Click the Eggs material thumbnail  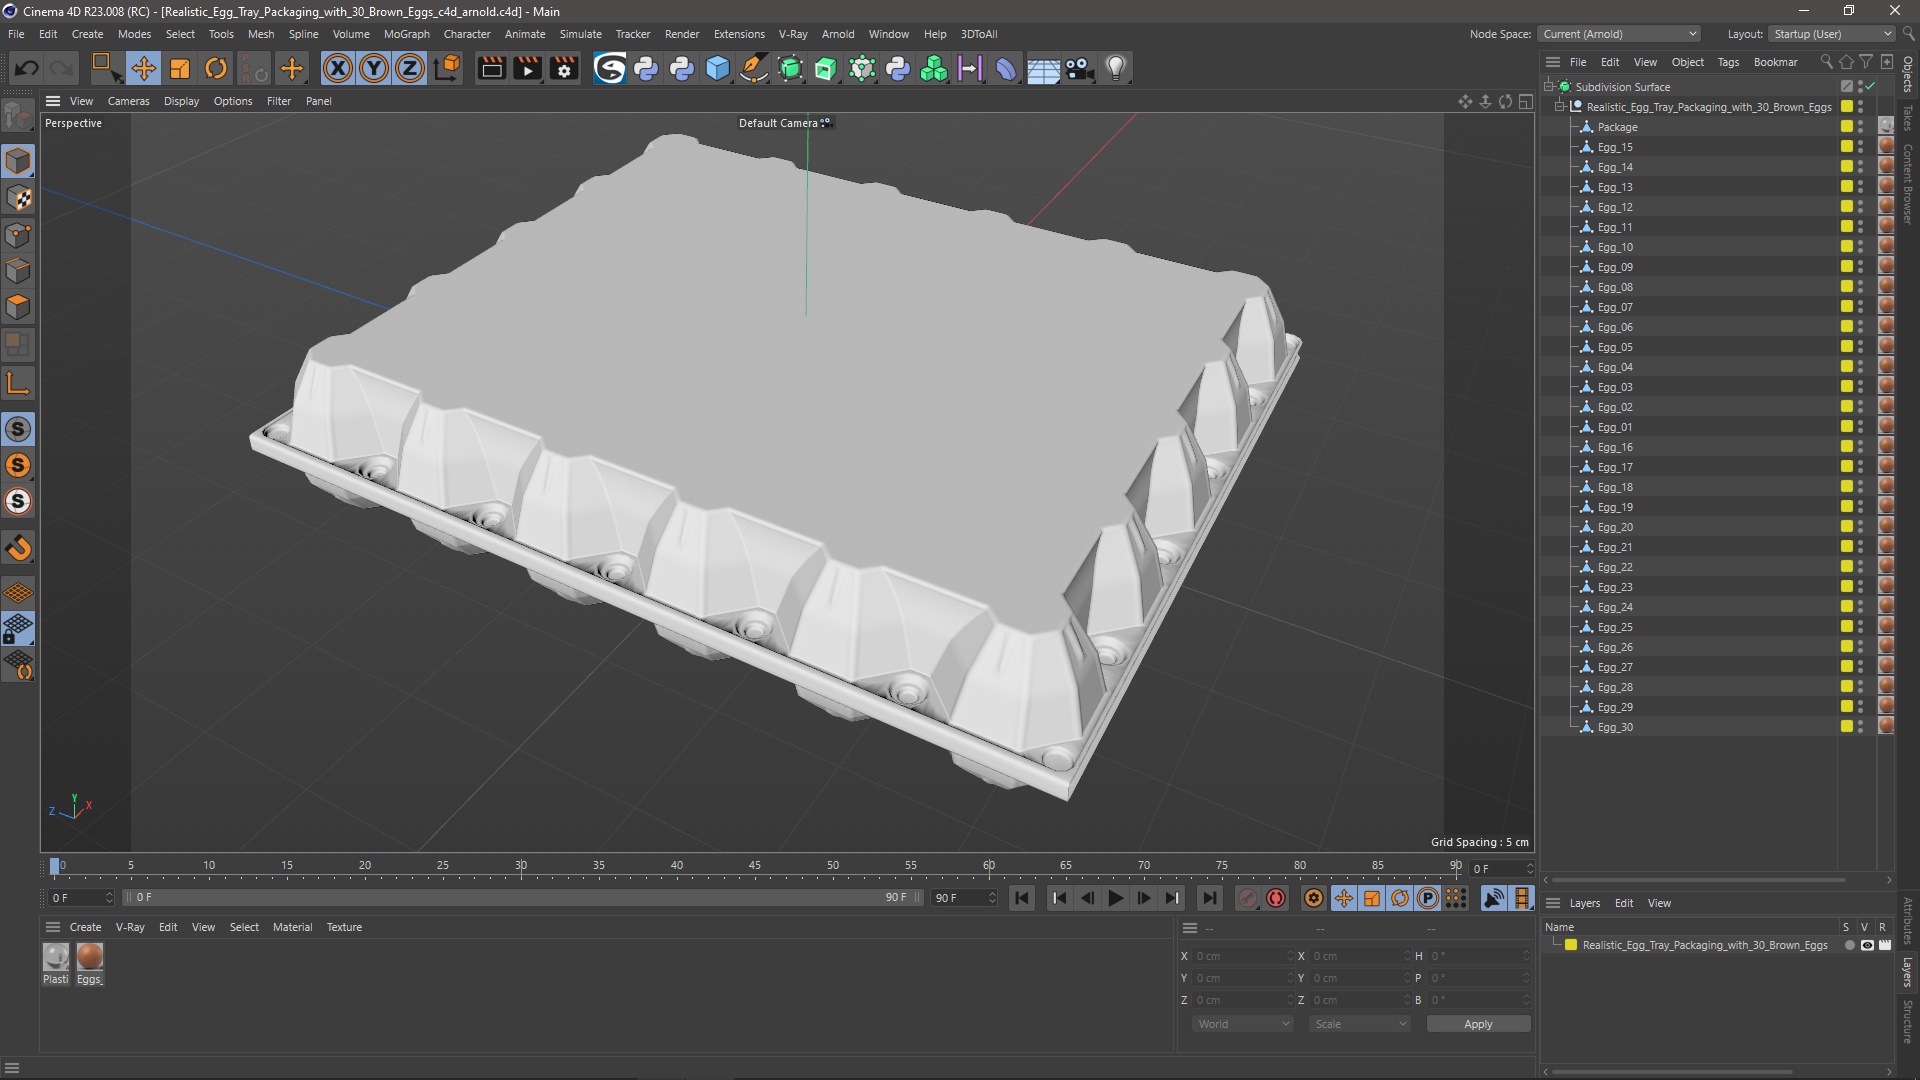pos(90,957)
